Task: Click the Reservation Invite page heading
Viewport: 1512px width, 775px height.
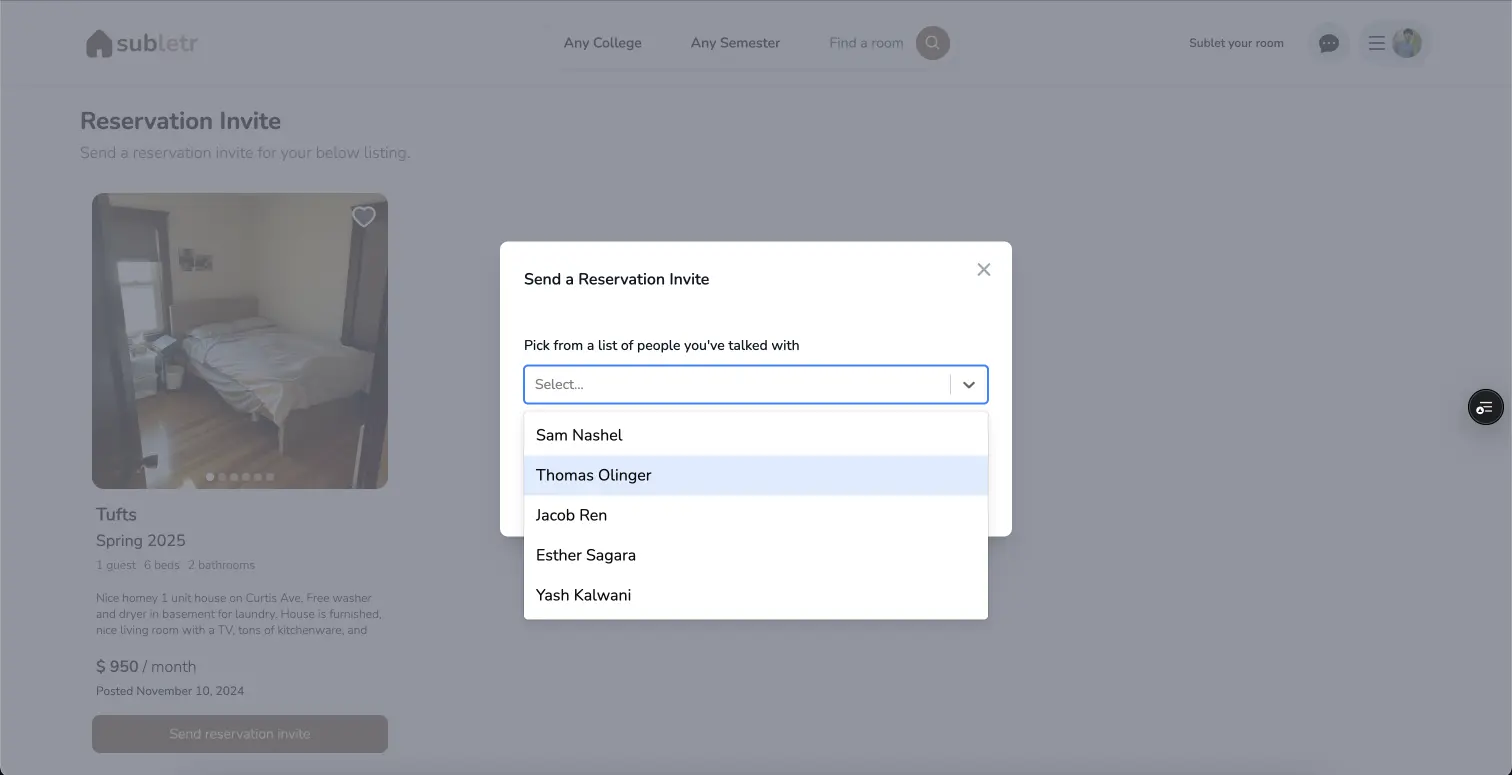Action: tap(180, 121)
